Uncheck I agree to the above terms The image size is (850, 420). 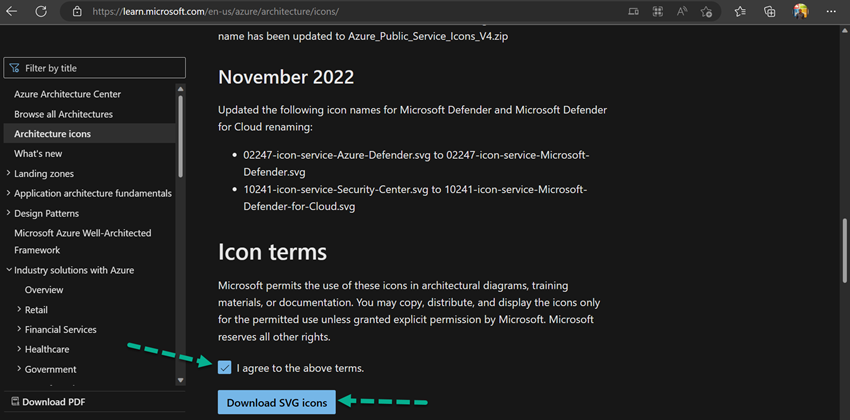[x=224, y=367]
